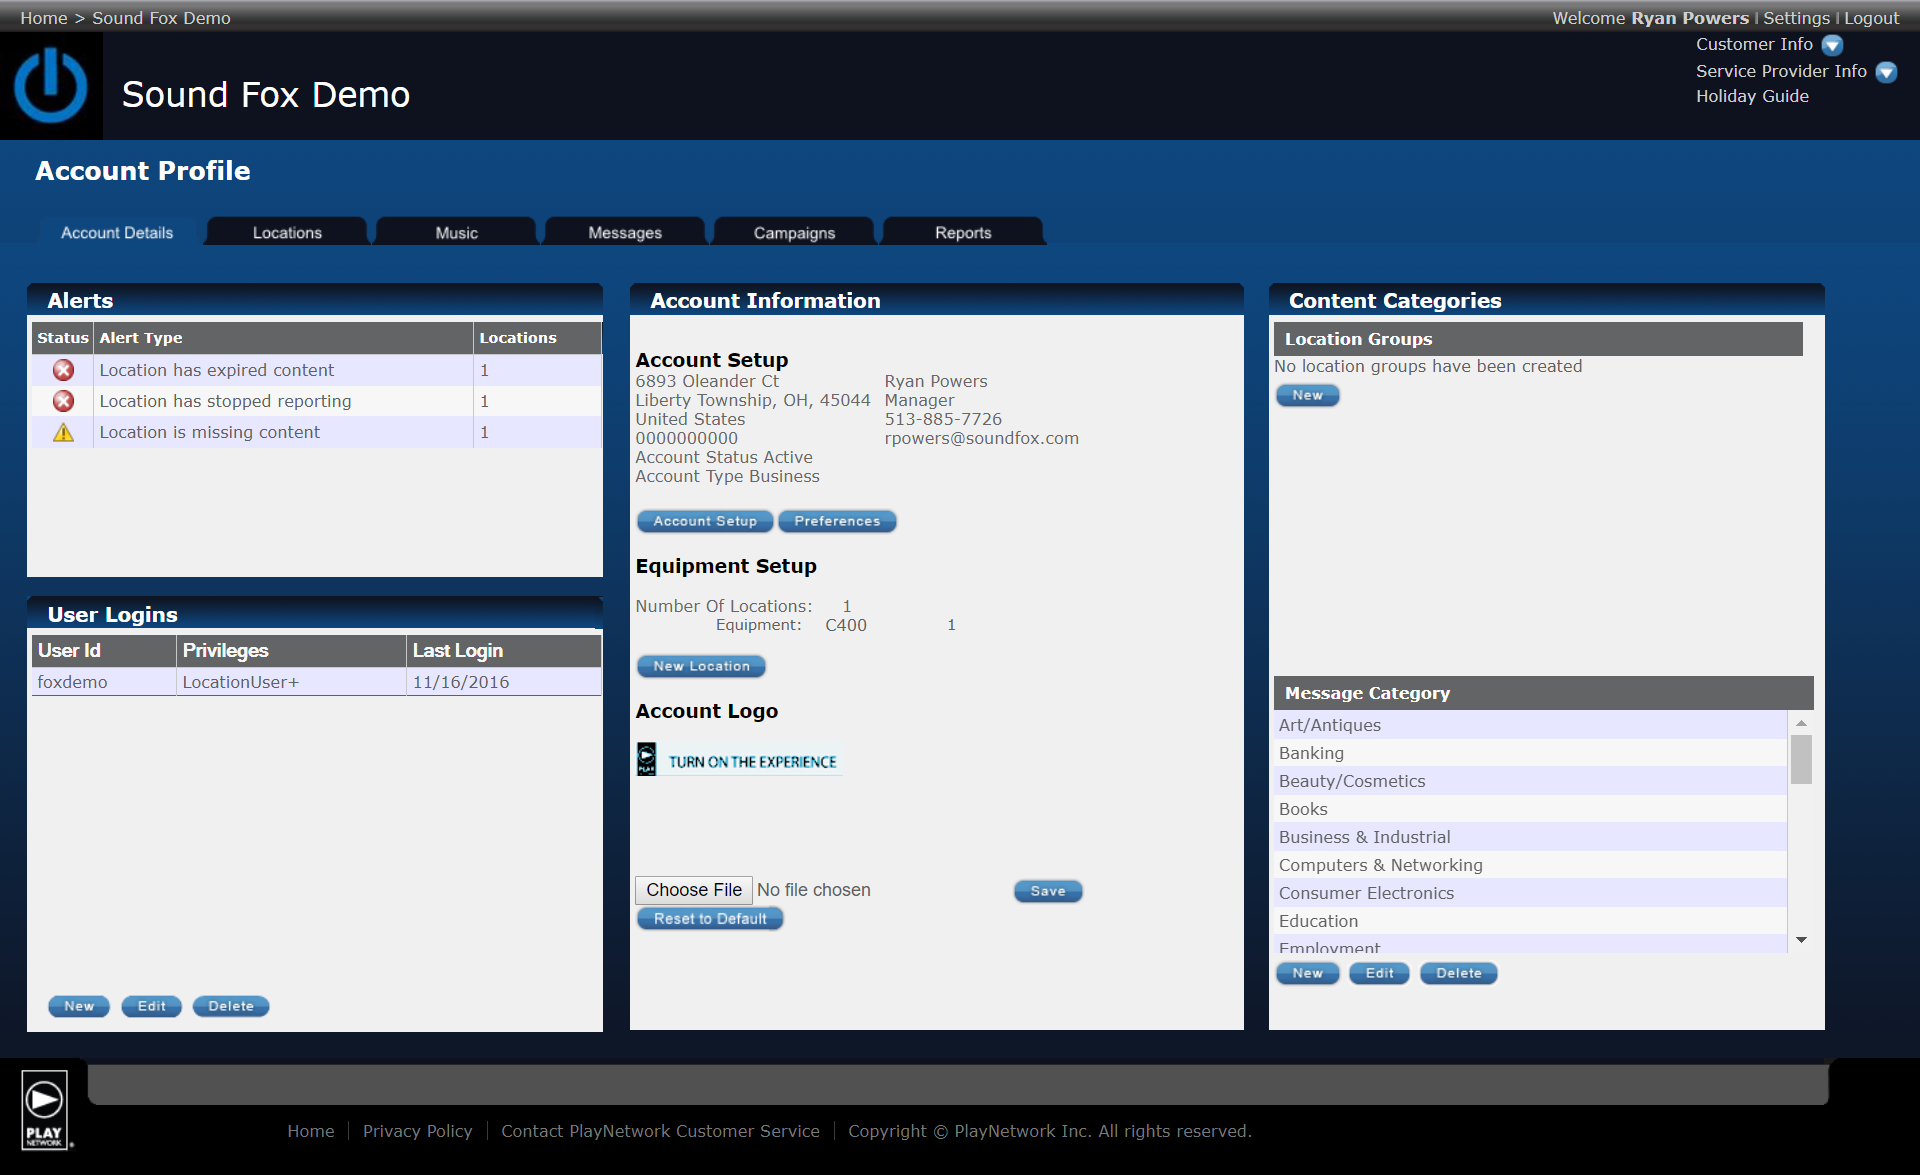Click the Account Setup button
Image resolution: width=1920 pixels, height=1175 pixels.
pos(705,521)
